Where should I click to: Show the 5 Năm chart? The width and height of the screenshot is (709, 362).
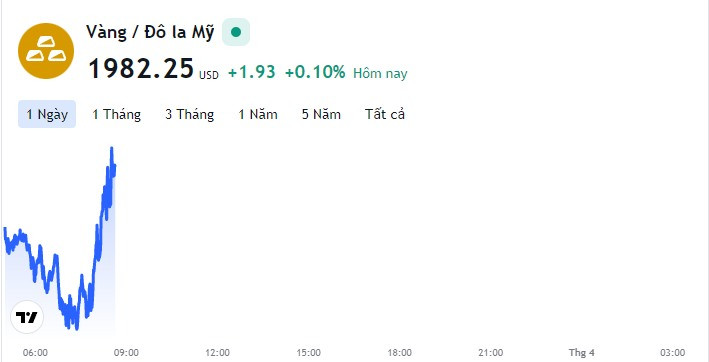[x=321, y=114]
